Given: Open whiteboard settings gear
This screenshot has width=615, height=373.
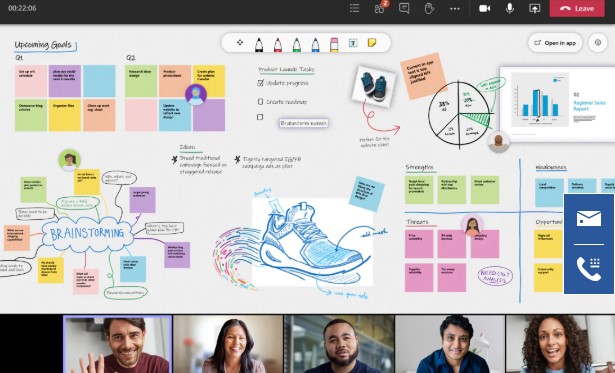Looking at the screenshot, I should tap(598, 43).
